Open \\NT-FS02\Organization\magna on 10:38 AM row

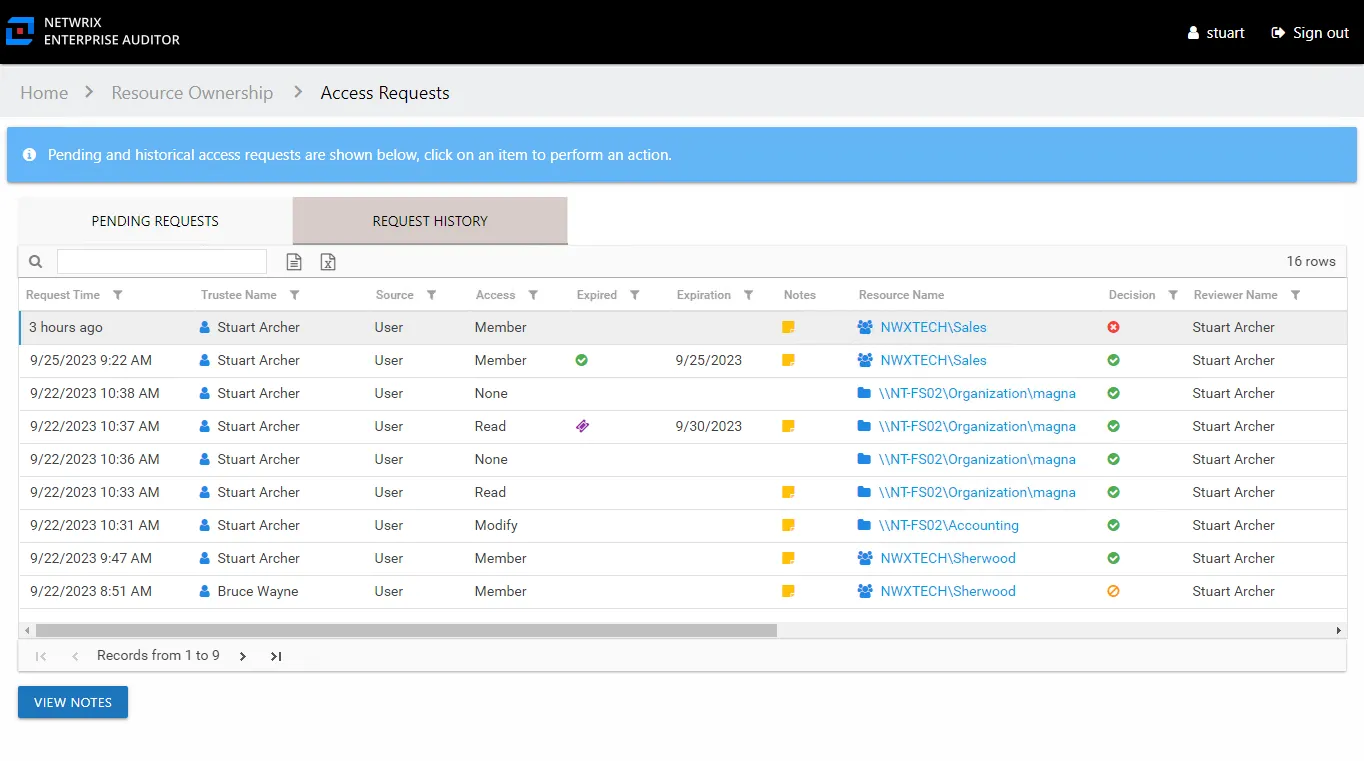coord(977,393)
